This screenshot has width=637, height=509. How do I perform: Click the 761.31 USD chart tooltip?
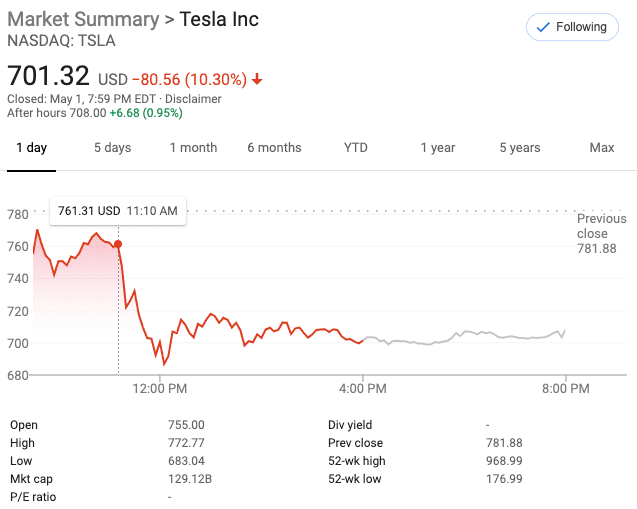[x=118, y=211]
